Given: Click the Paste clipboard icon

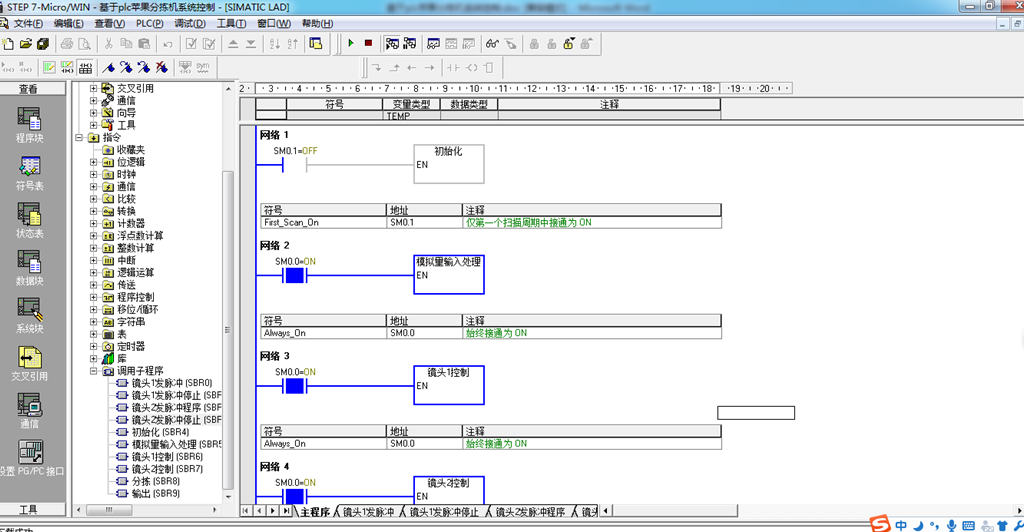Looking at the screenshot, I should 144,44.
